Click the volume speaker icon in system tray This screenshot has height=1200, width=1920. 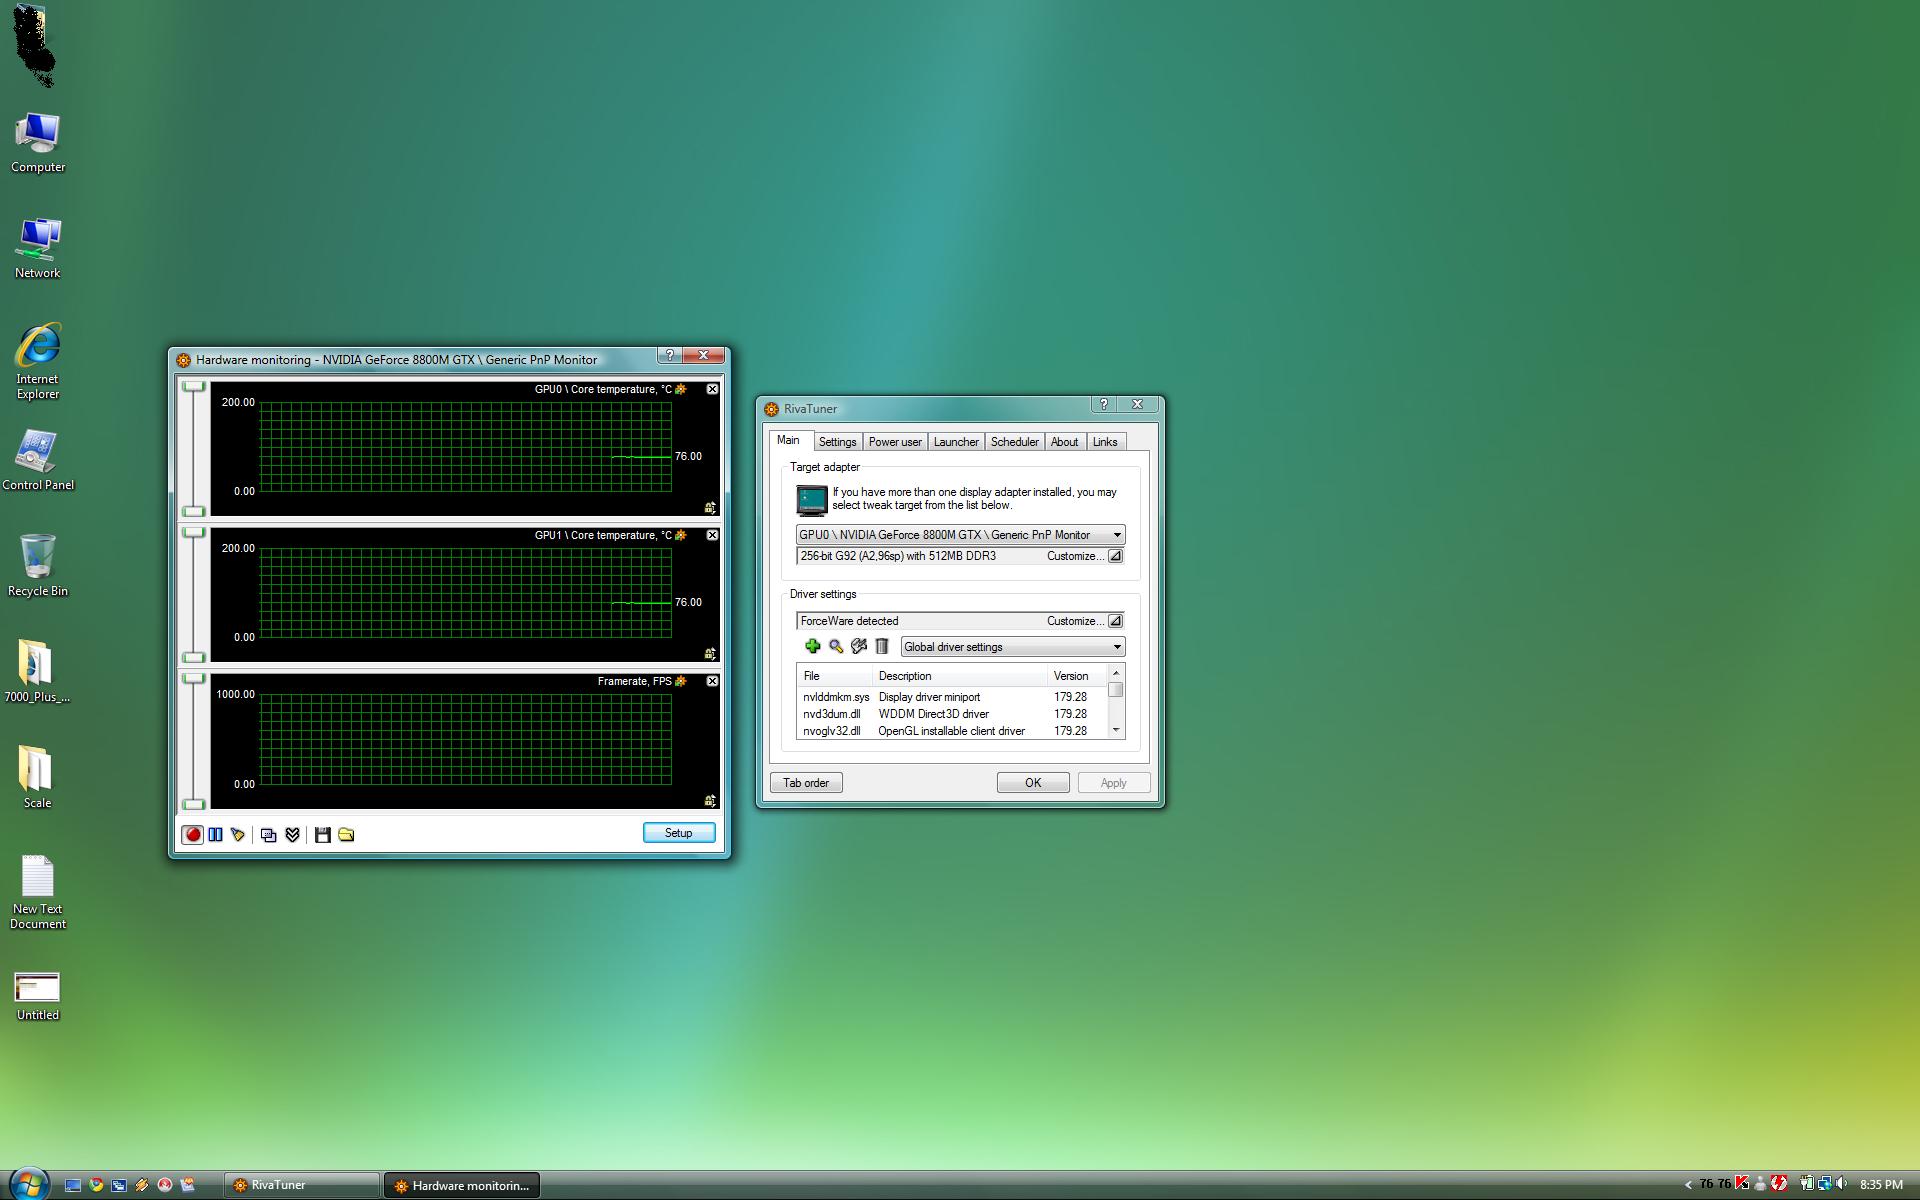[x=1841, y=1184]
